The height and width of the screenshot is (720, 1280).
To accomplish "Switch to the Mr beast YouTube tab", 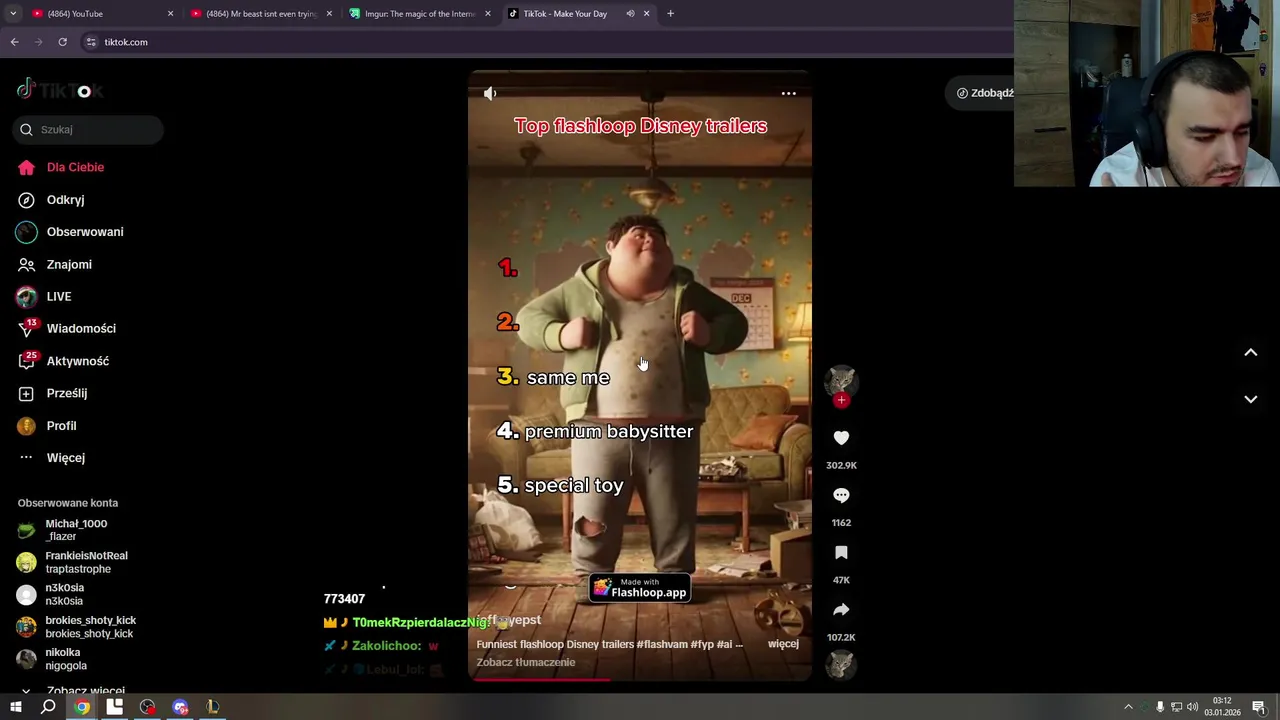I will (x=261, y=14).
